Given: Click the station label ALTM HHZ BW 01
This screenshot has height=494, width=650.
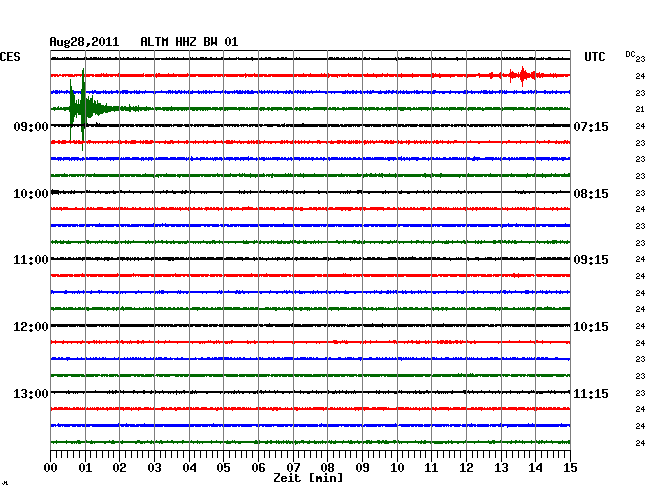Looking at the screenshot, I should [x=189, y=42].
